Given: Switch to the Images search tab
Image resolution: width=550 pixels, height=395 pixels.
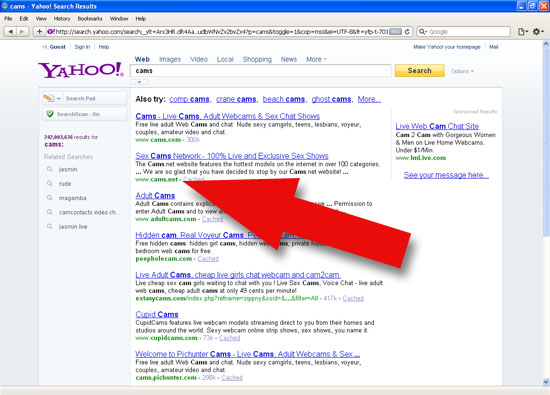Looking at the screenshot, I should pyautogui.click(x=170, y=59).
